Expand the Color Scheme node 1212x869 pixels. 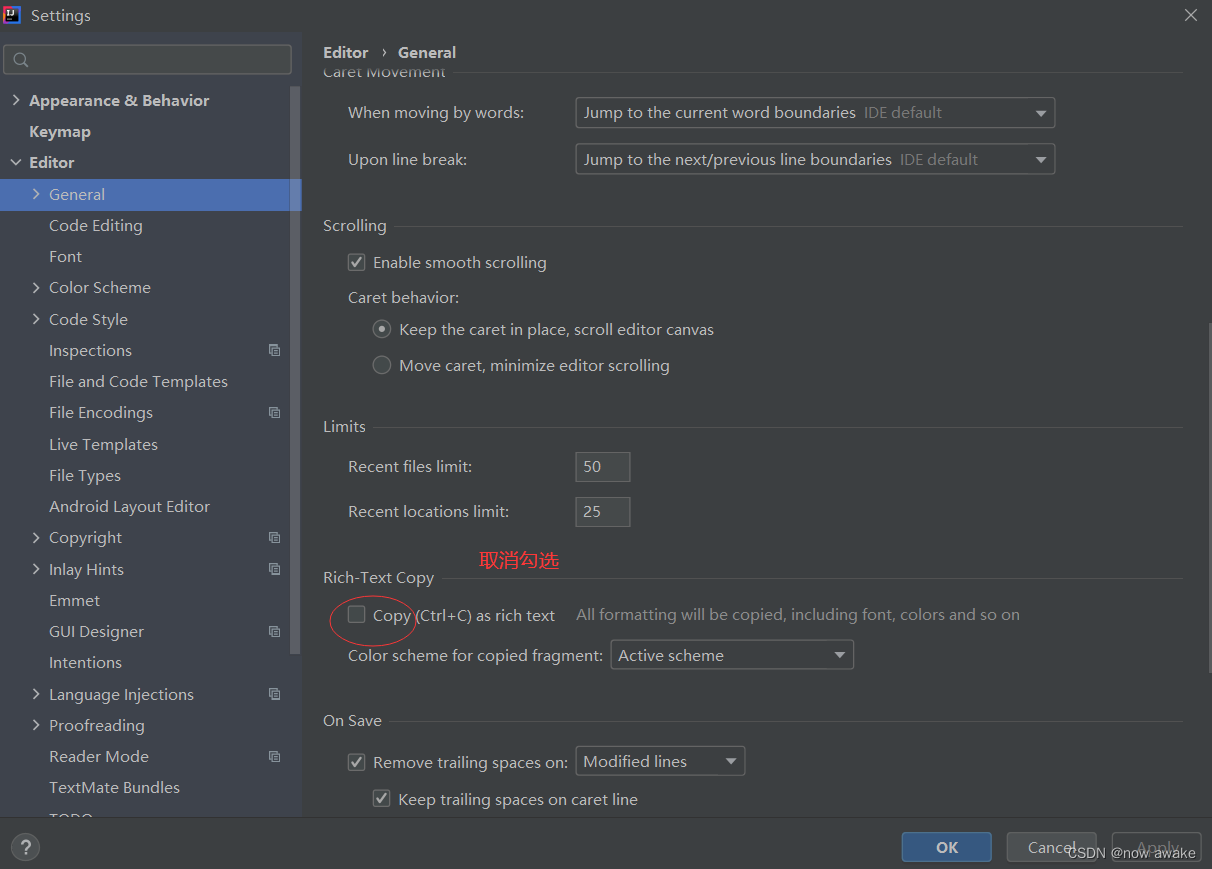coord(36,287)
